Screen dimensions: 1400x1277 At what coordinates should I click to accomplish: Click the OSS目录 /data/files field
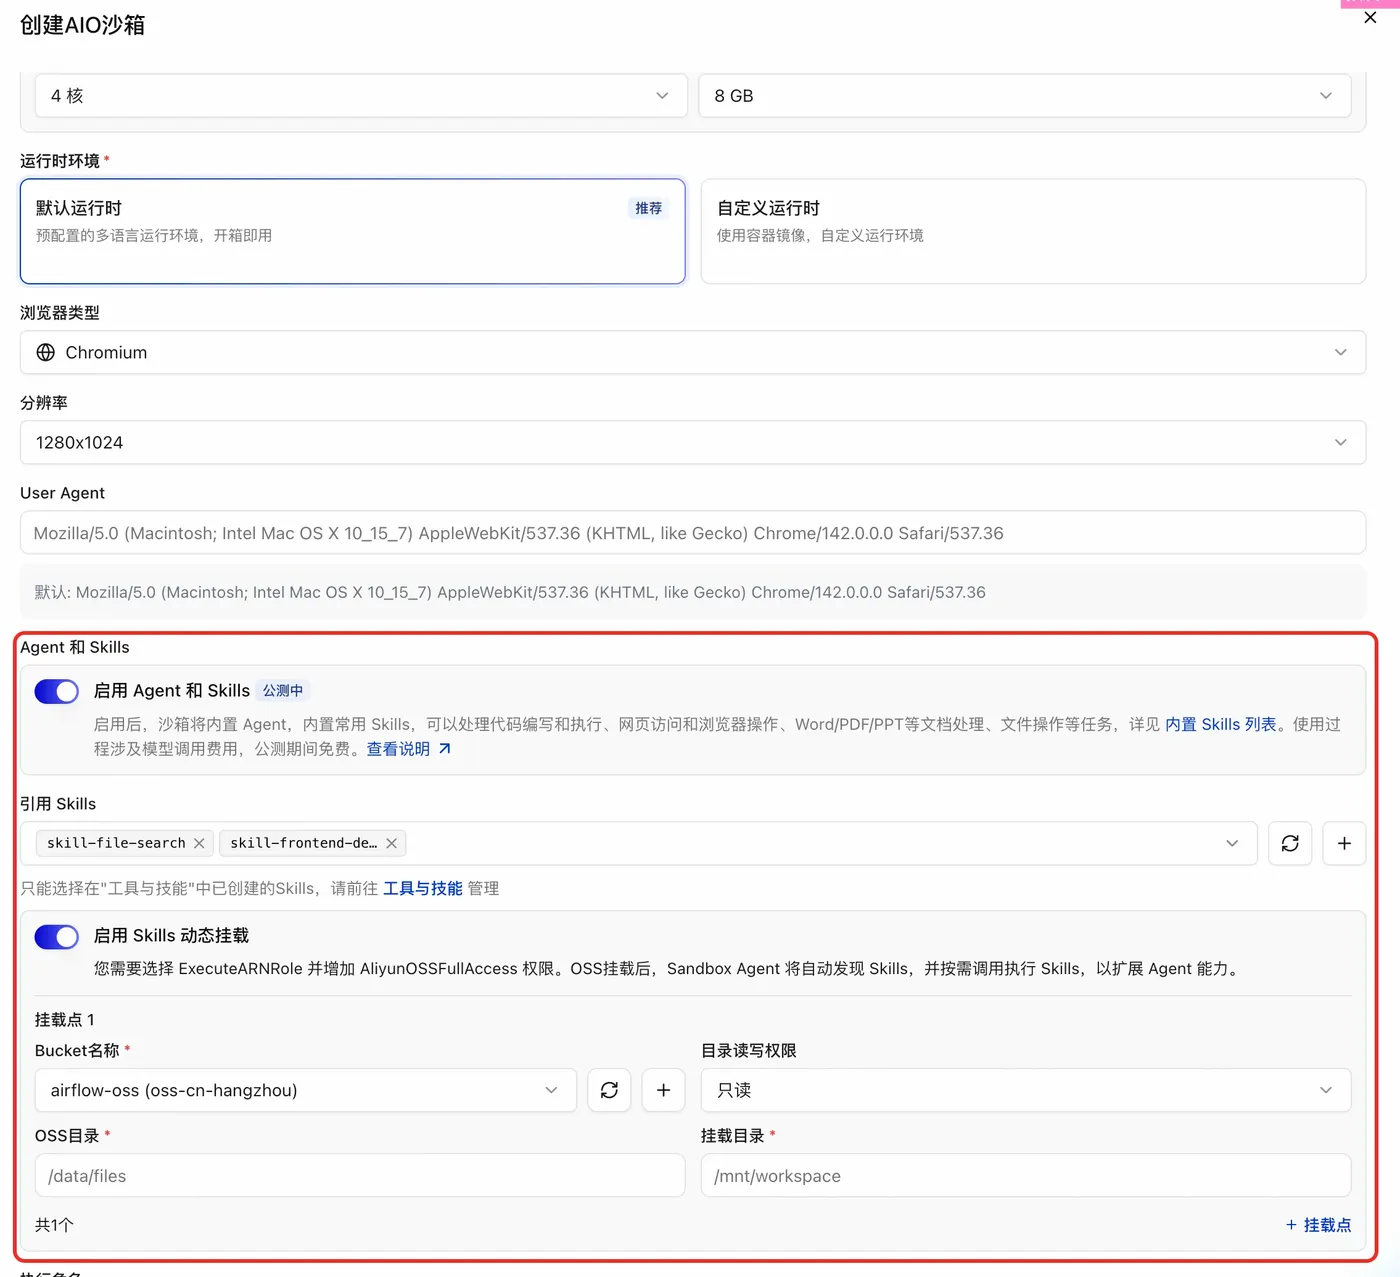360,1176
